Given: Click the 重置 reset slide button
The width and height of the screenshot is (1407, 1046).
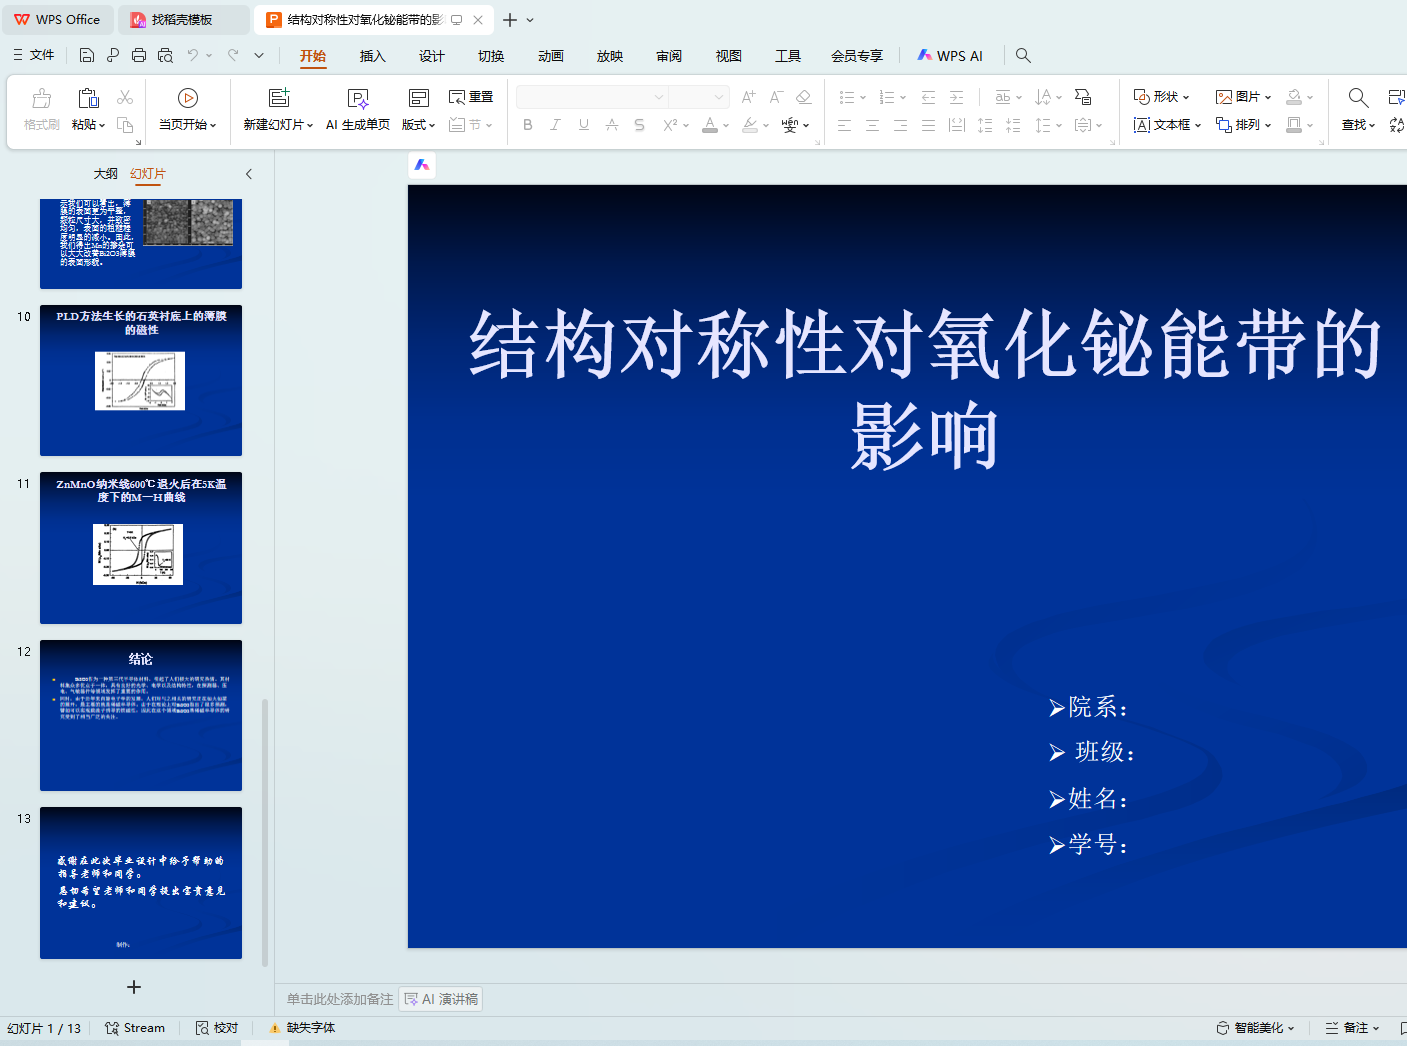Looking at the screenshot, I should [x=471, y=97].
